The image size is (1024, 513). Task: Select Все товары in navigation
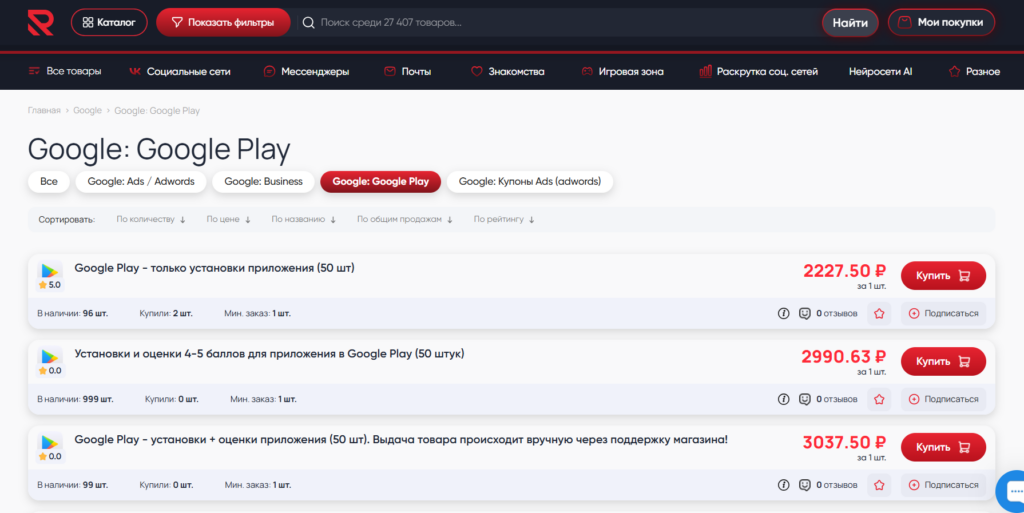point(65,71)
